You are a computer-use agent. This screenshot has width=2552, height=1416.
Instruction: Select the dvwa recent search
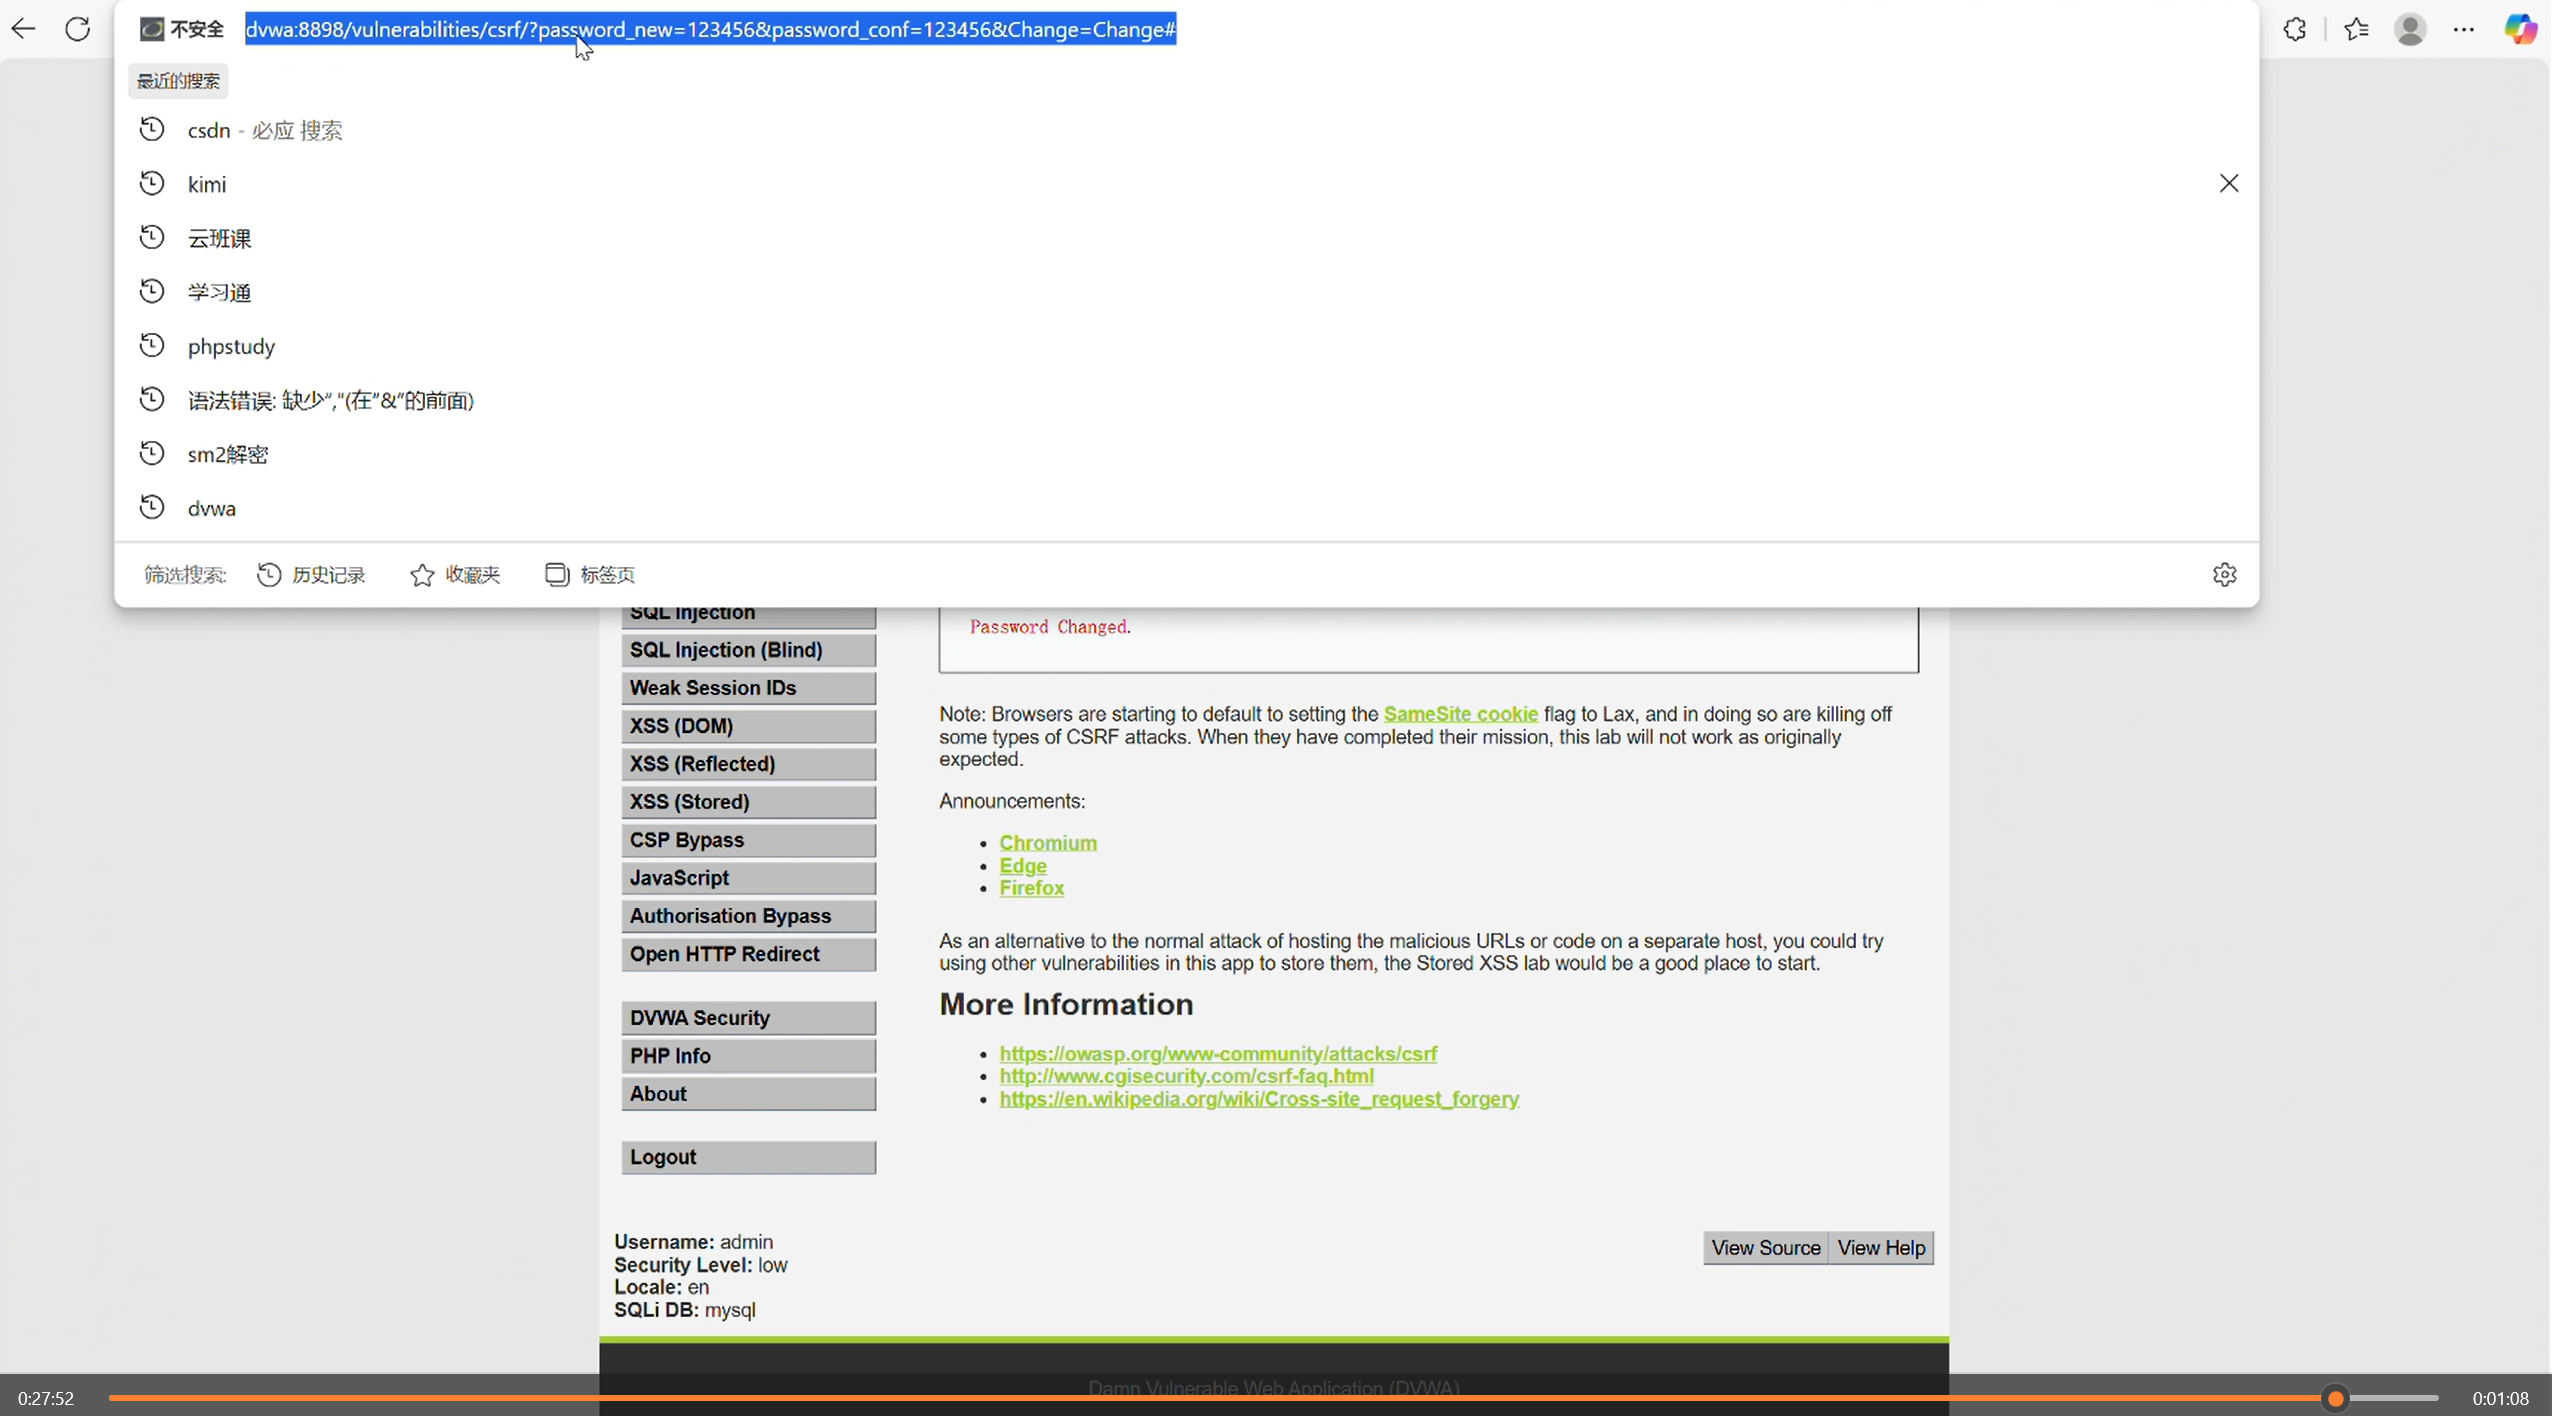pyautogui.click(x=212, y=508)
